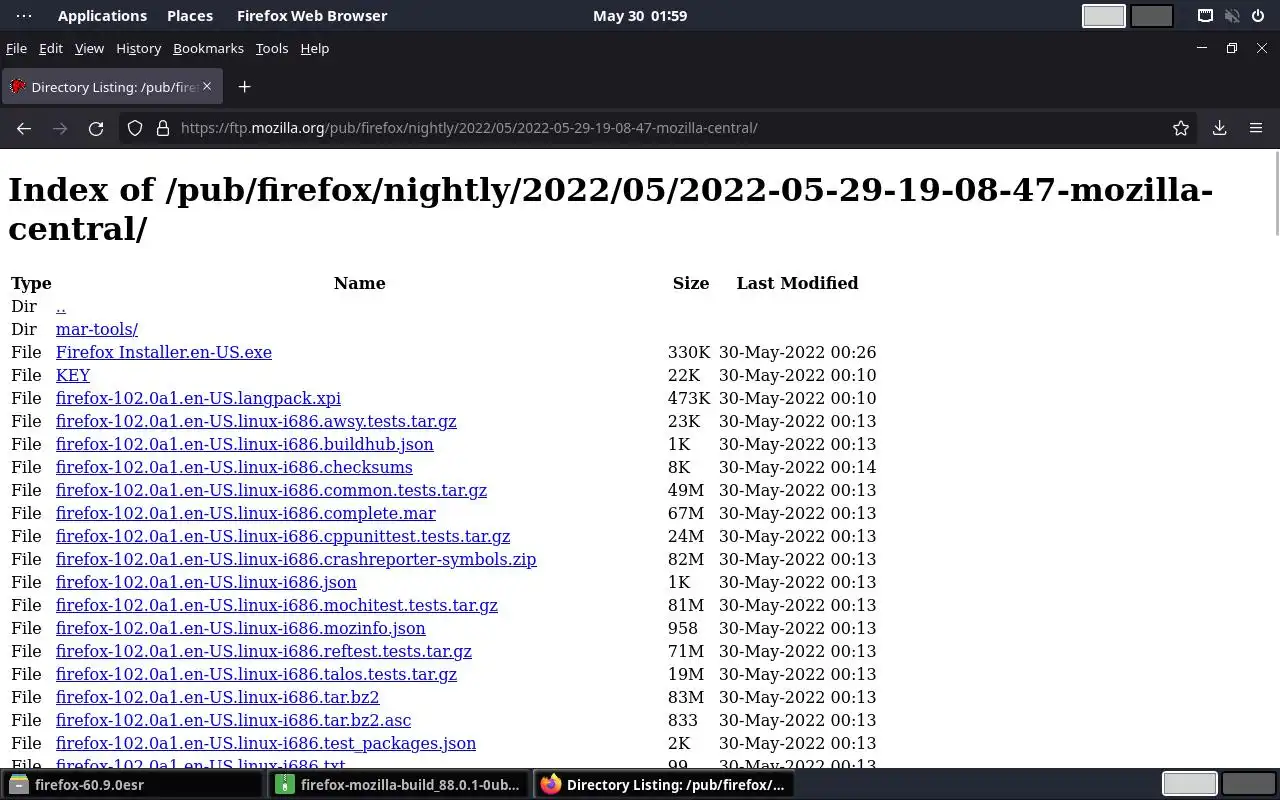Open a new tab with plus button

point(244,87)
